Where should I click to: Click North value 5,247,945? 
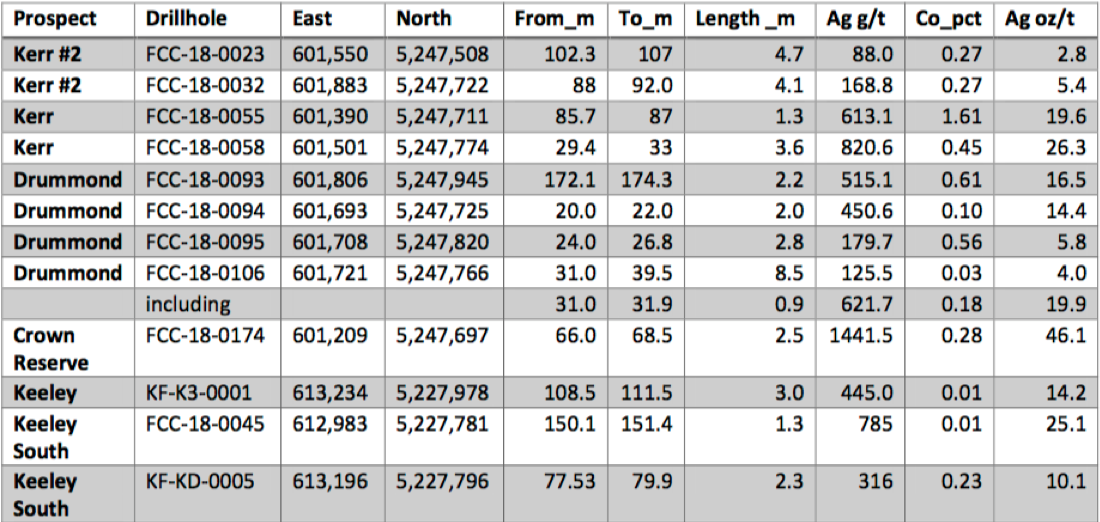(442, 180)
